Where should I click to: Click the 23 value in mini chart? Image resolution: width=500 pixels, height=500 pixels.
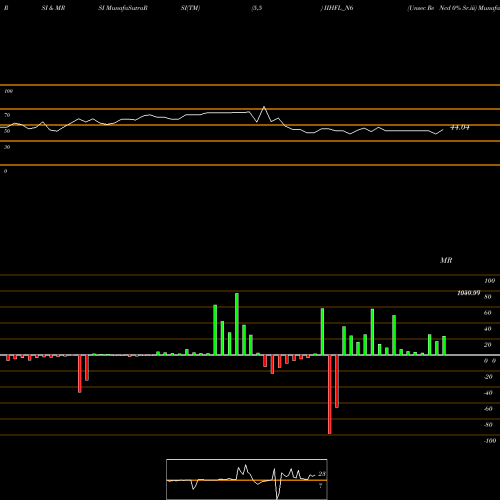pos(322,474)
